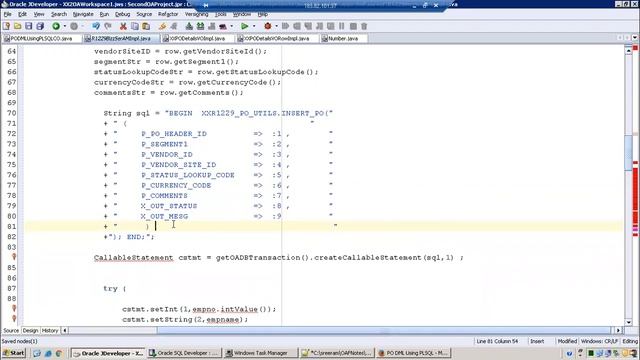Open Windows Task Manager taskbar button
640x360 pixels.
pos(261,353)
